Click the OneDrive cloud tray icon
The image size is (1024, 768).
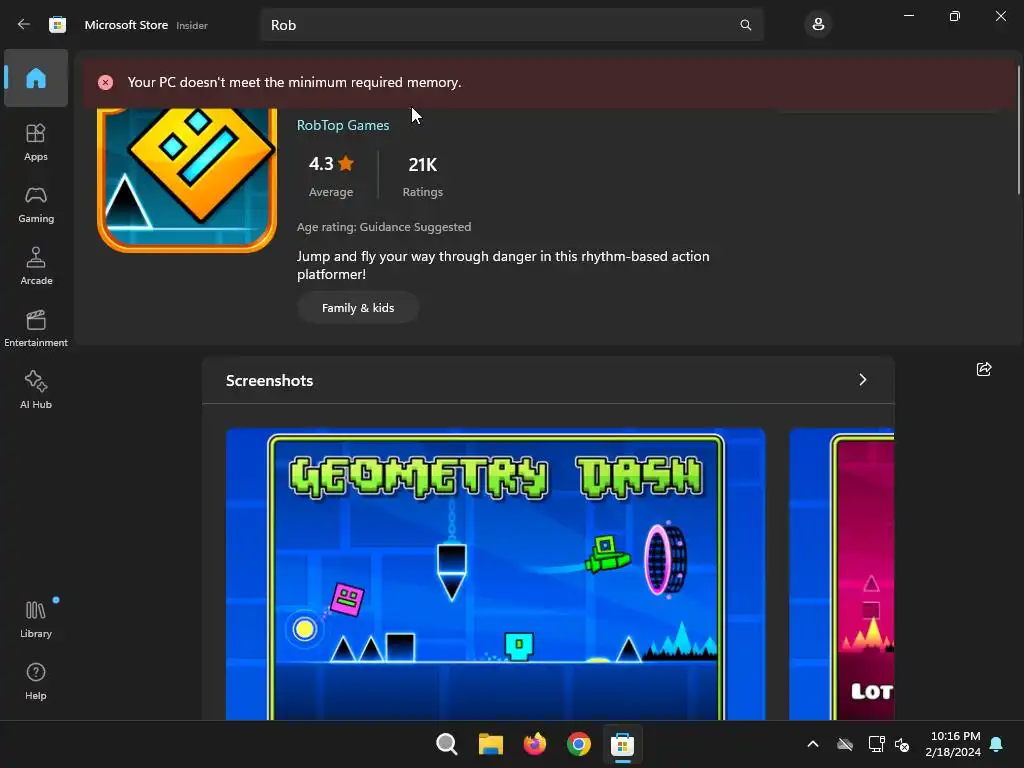845,744
